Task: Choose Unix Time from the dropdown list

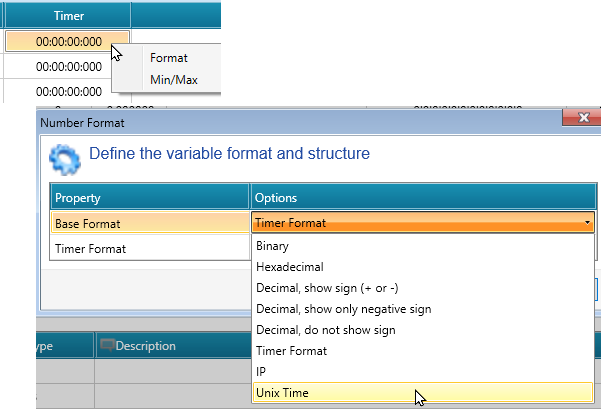Action: point(282,393)
